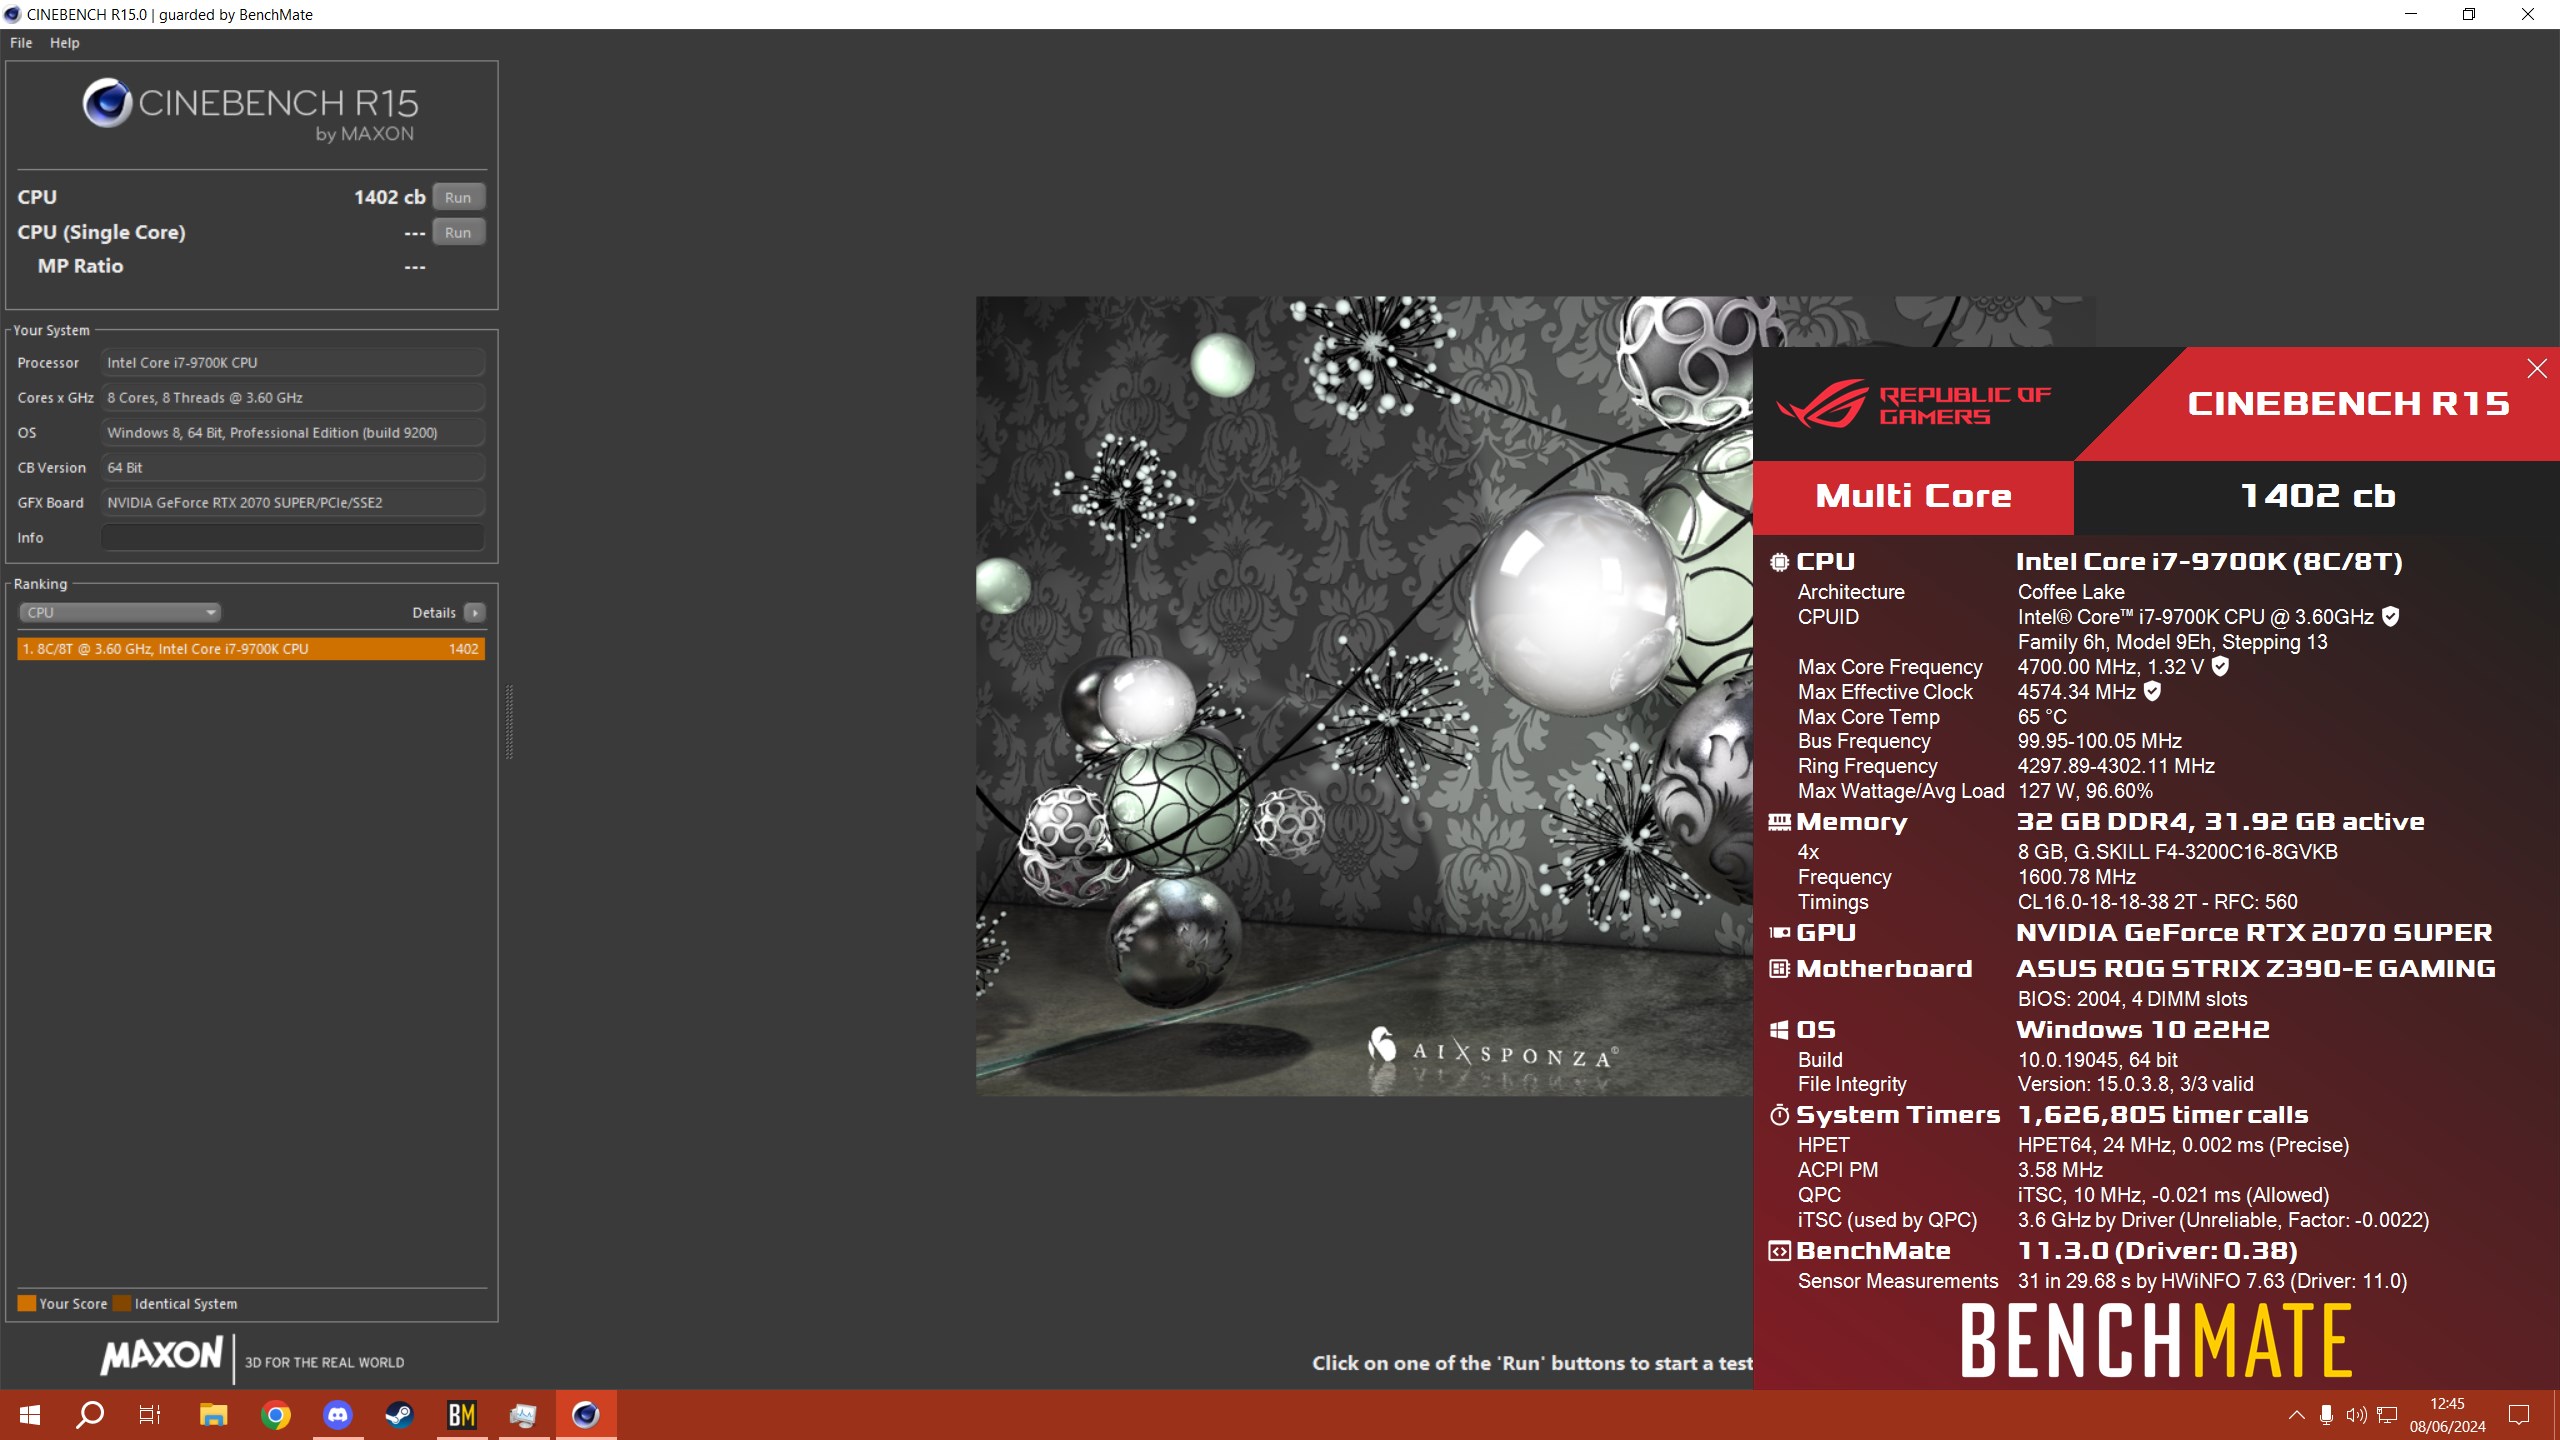Click the Your Score legend swatch
The height and width of the screenshot is (1440, 2560).
(x=27, y=1303)
